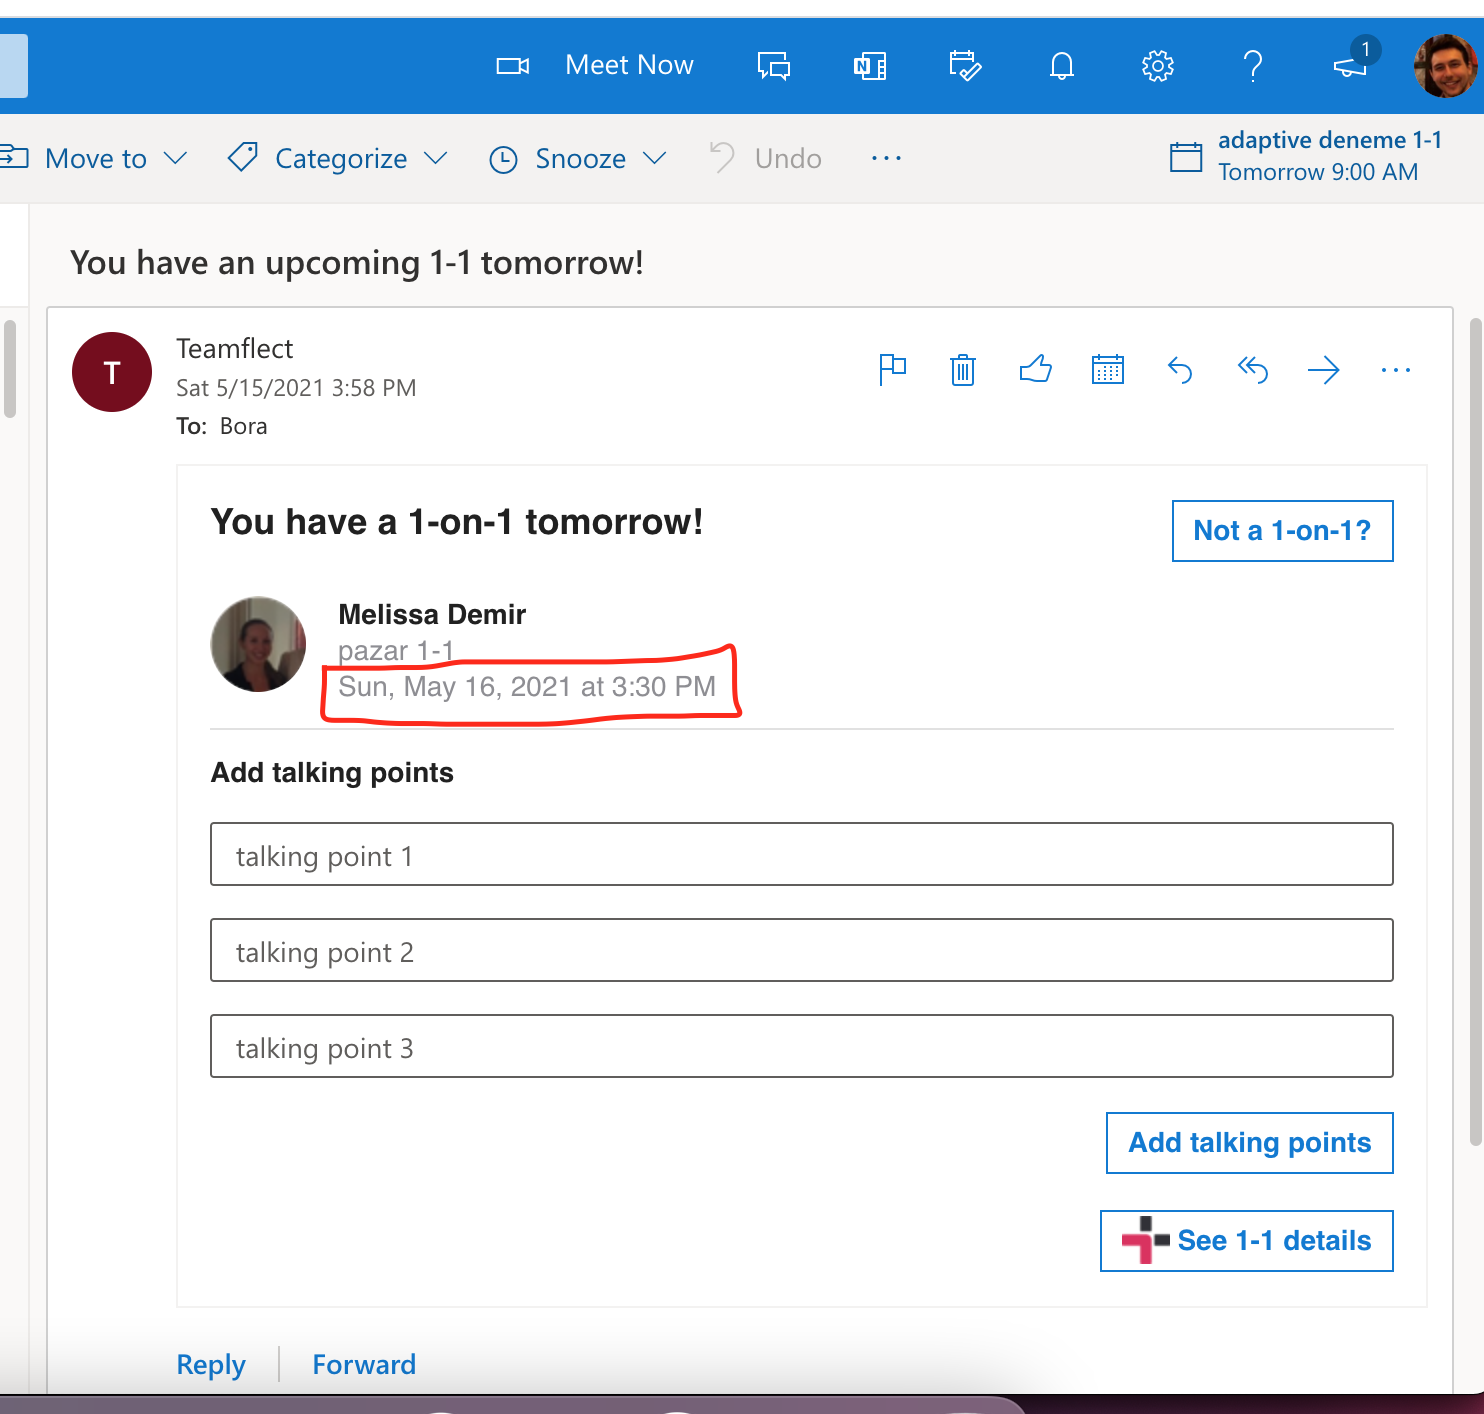Screen dimensions: 1484x1414
Task: Forward the message with the arrow icon
Action: click(x=1324, y=369)
